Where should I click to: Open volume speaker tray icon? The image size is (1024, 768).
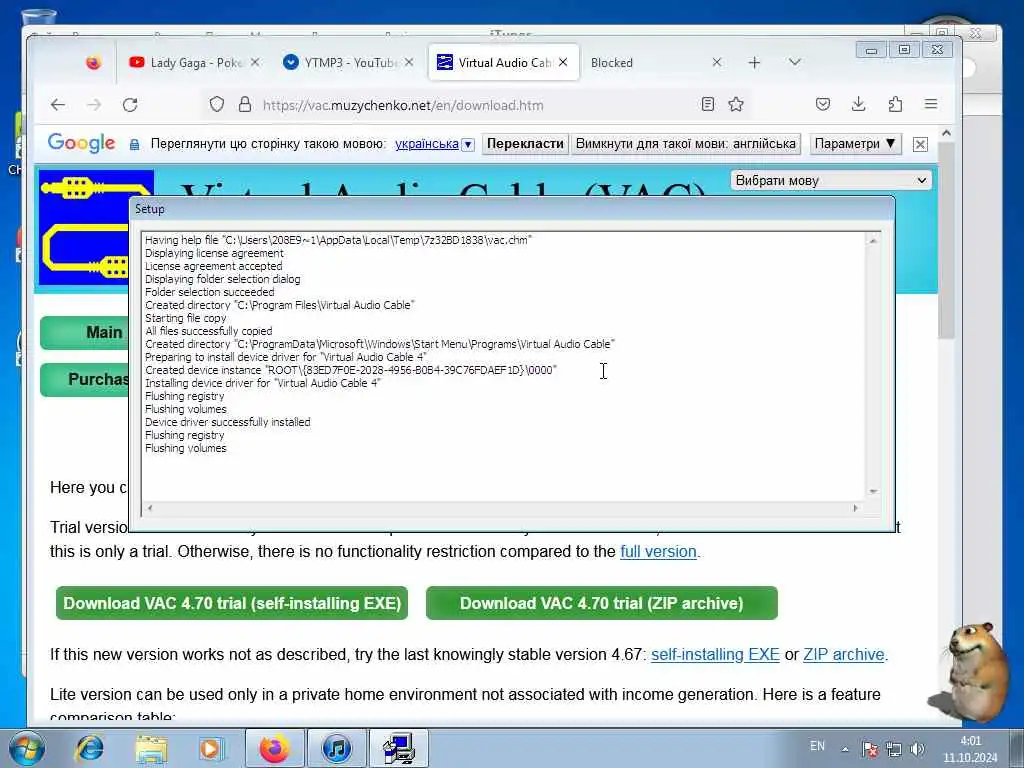tap(917, 749)
